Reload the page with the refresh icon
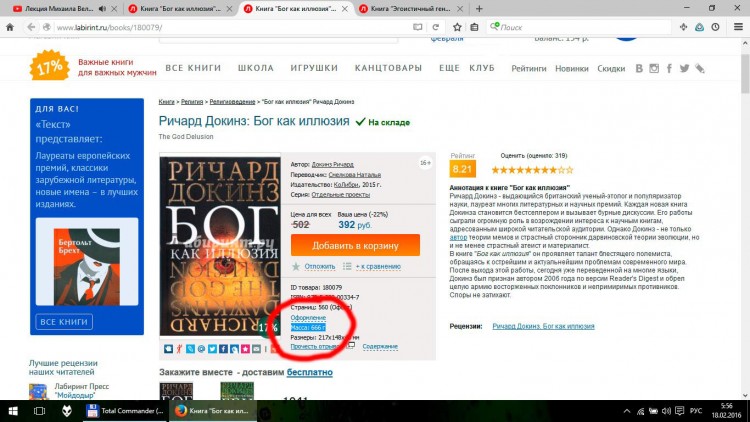 (x=435, y=27)
